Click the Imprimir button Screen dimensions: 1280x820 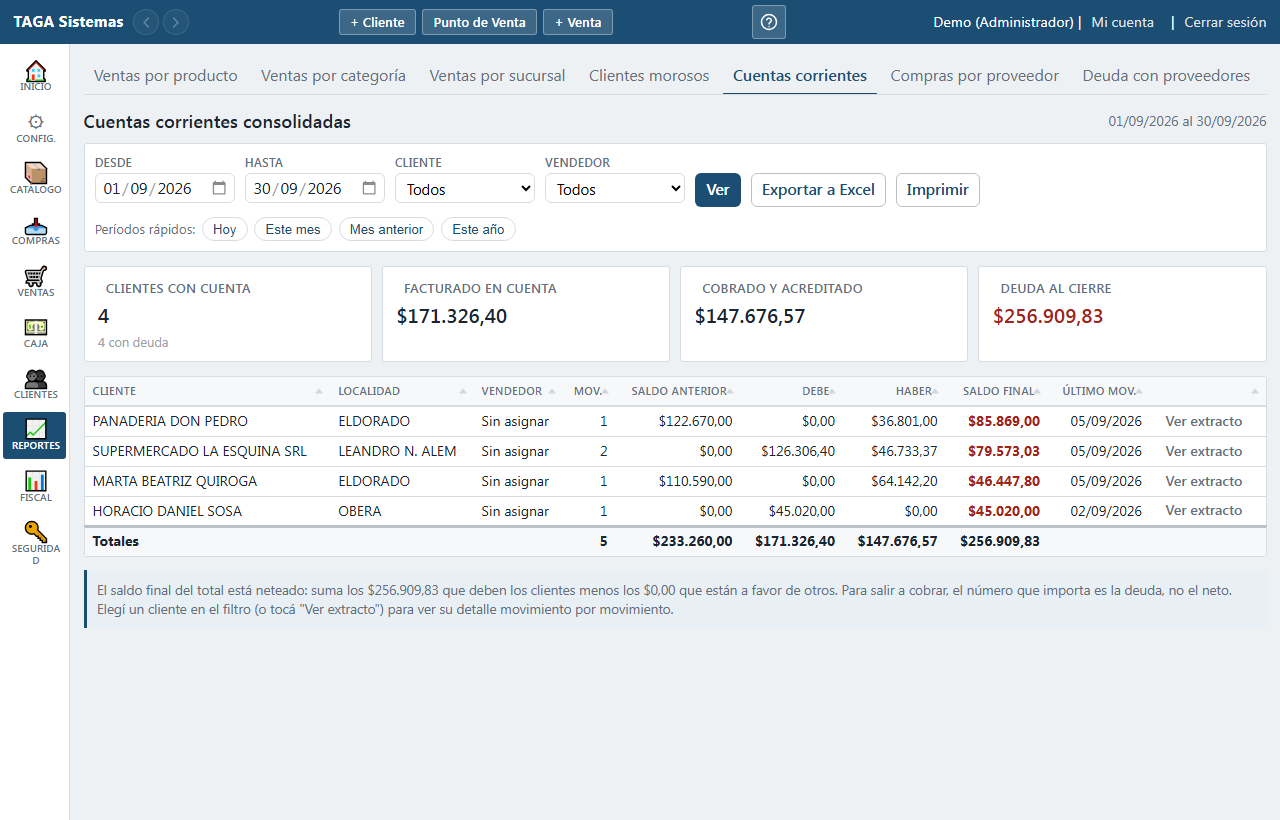[x=937, y=190]
